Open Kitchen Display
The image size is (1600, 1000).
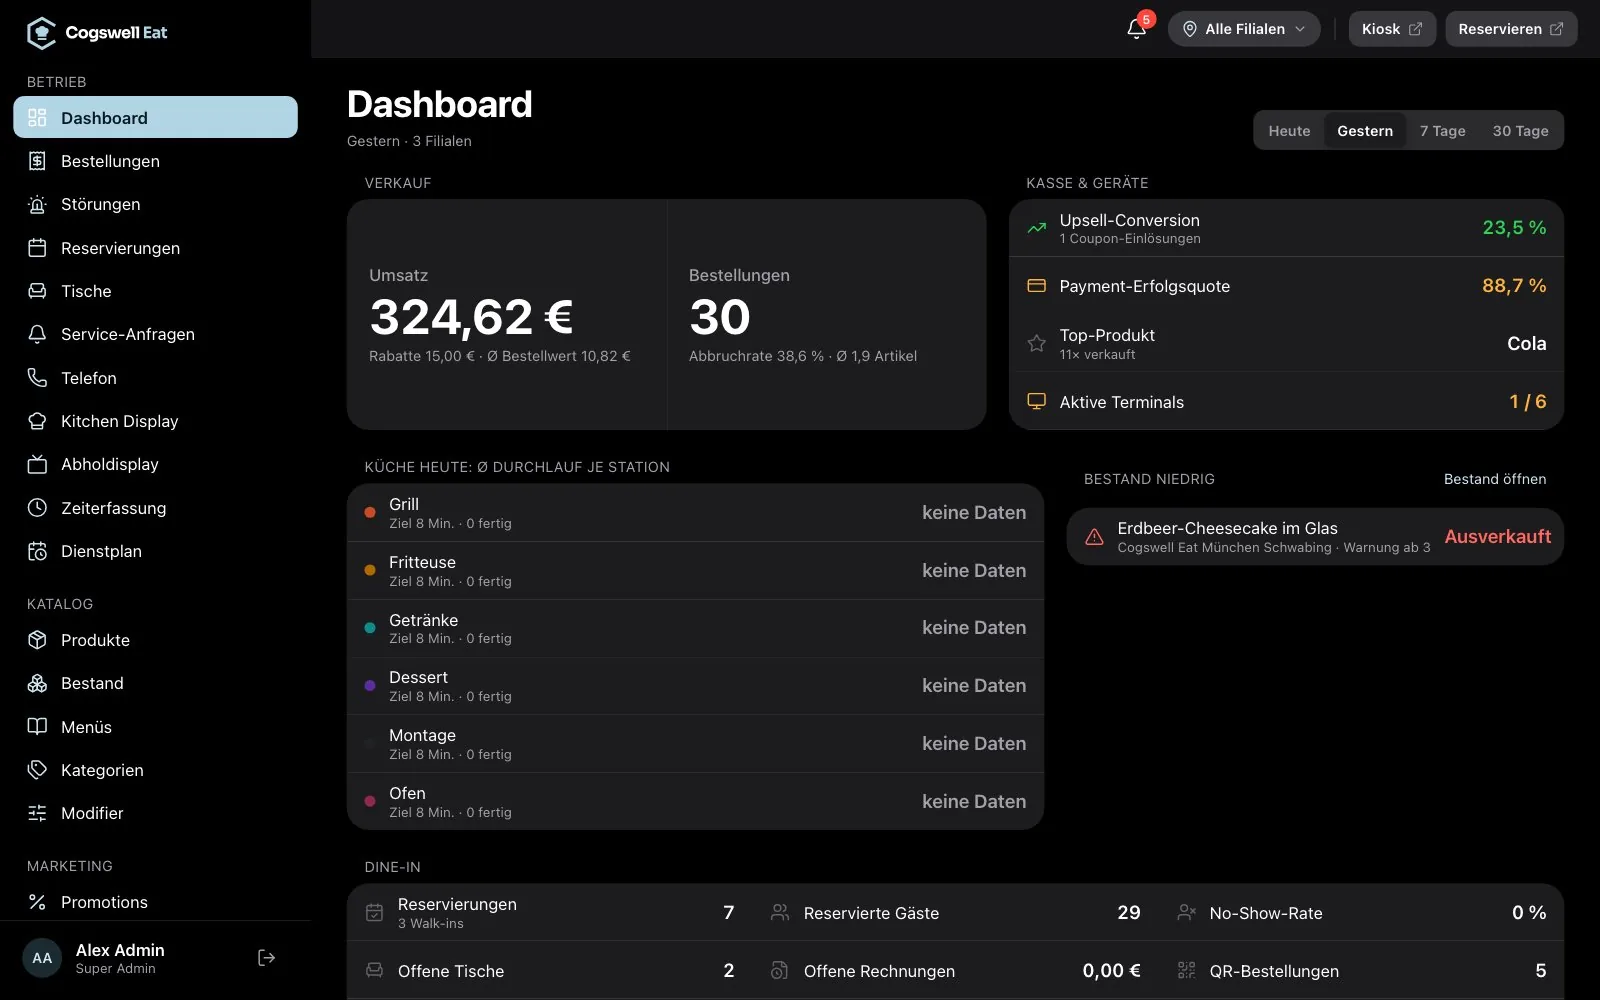tap(155, 421)
